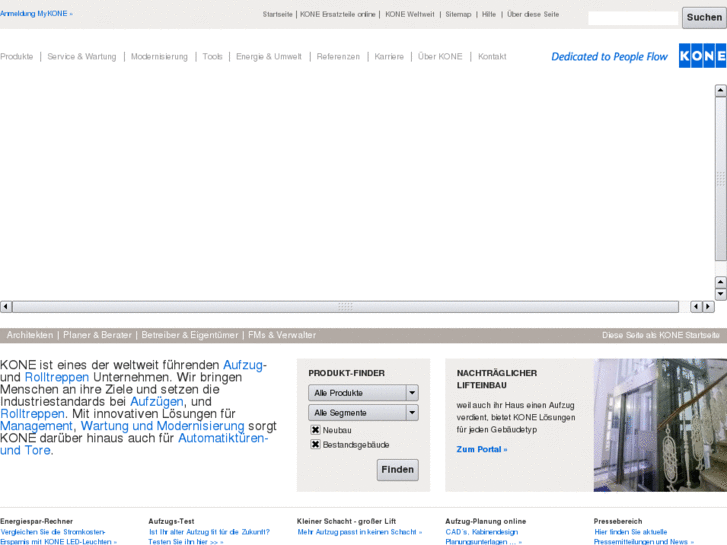Click the horizontal scrollbar left arrow at far left
Screen dimensions: 727x545
point(6,307)
